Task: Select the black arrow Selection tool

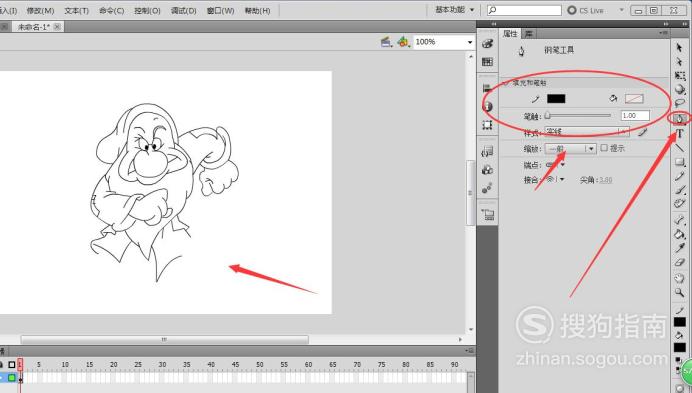Action: click(x=680, y=47)
